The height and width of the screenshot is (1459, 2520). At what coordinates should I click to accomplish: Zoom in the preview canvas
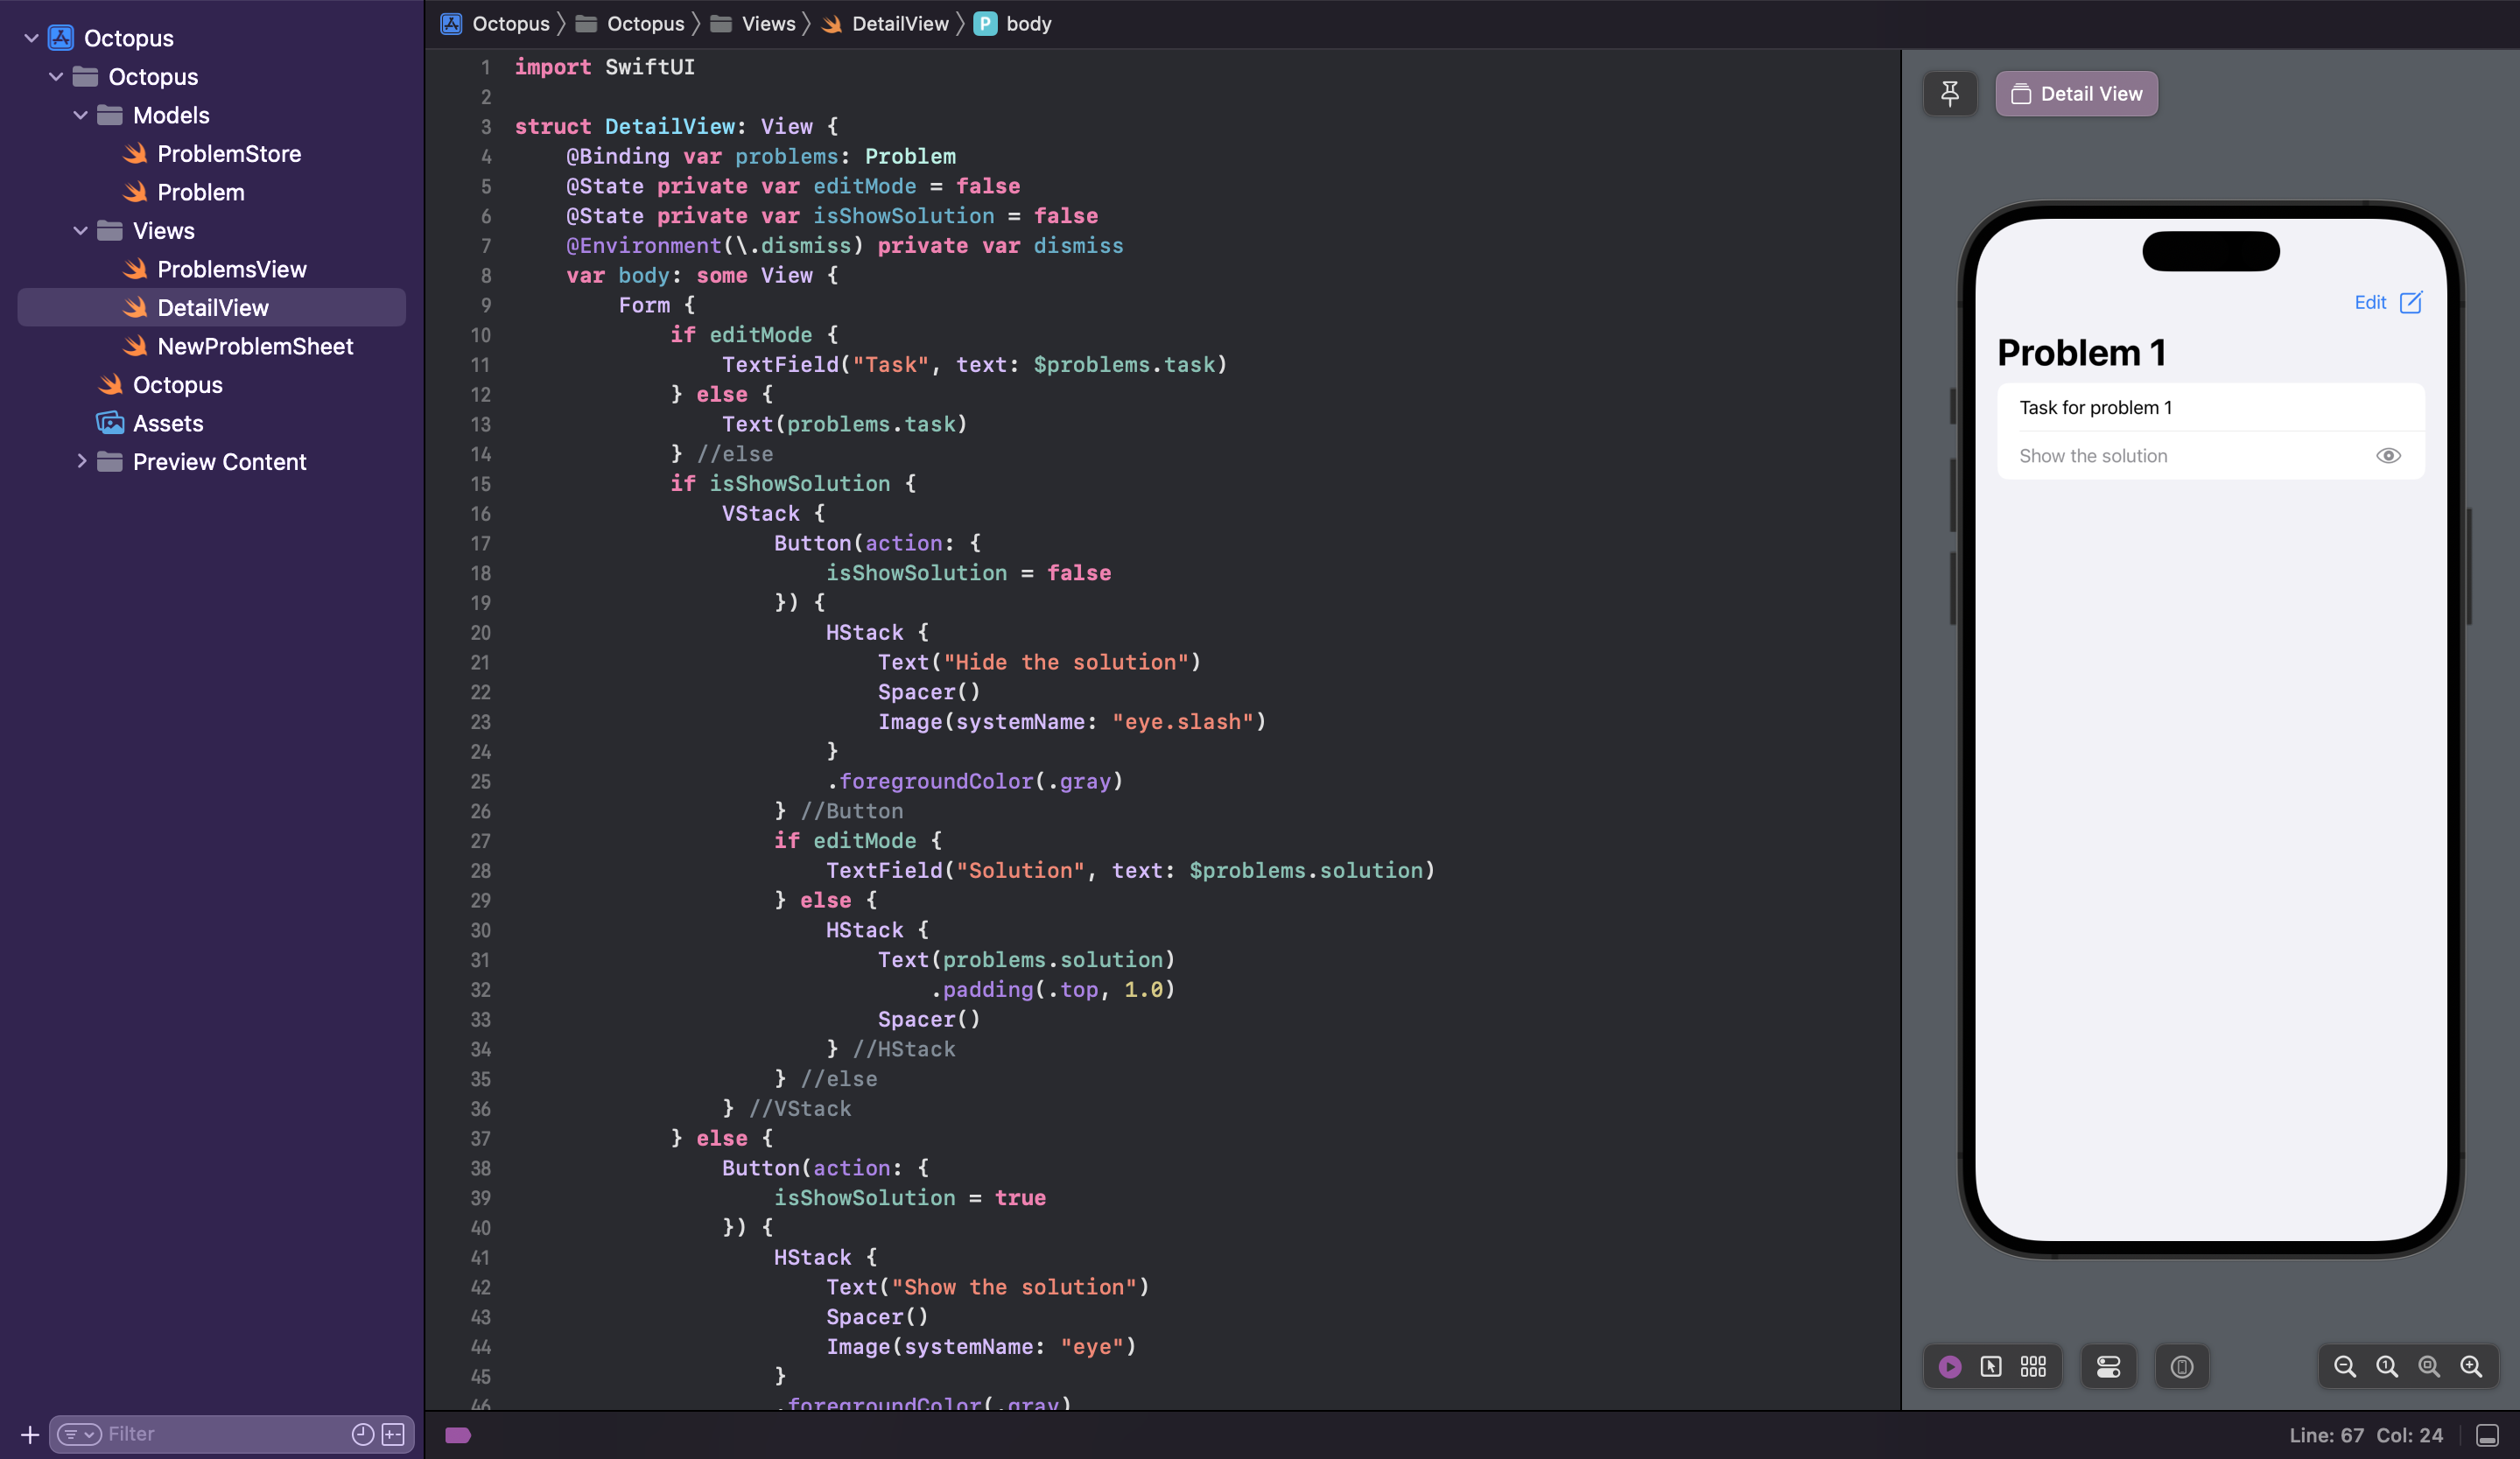2471,1366
